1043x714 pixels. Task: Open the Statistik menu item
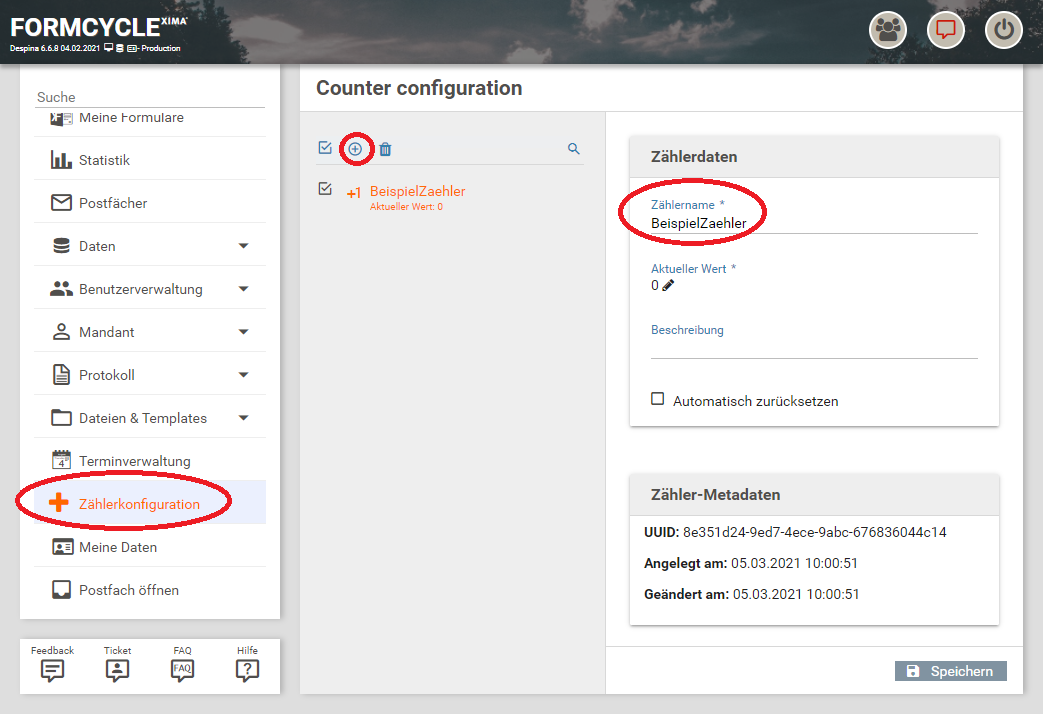point(104,160)
